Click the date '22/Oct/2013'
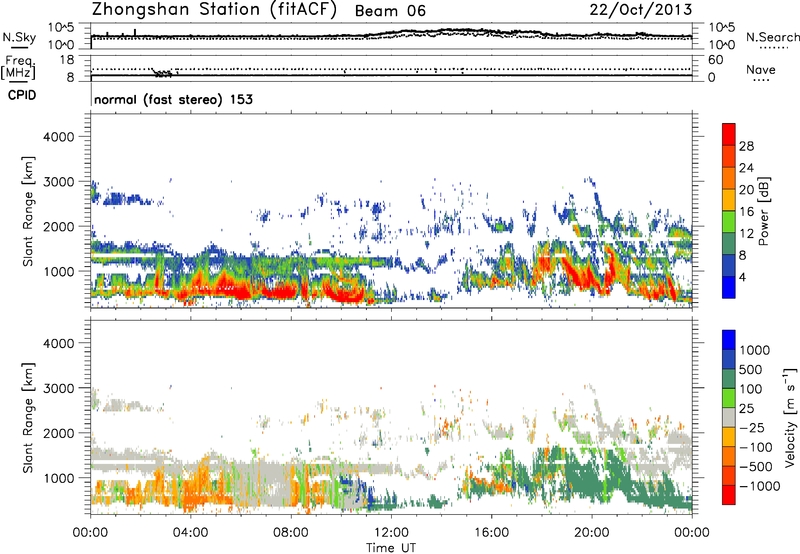800x554 pixels. (x=641, y=10)
